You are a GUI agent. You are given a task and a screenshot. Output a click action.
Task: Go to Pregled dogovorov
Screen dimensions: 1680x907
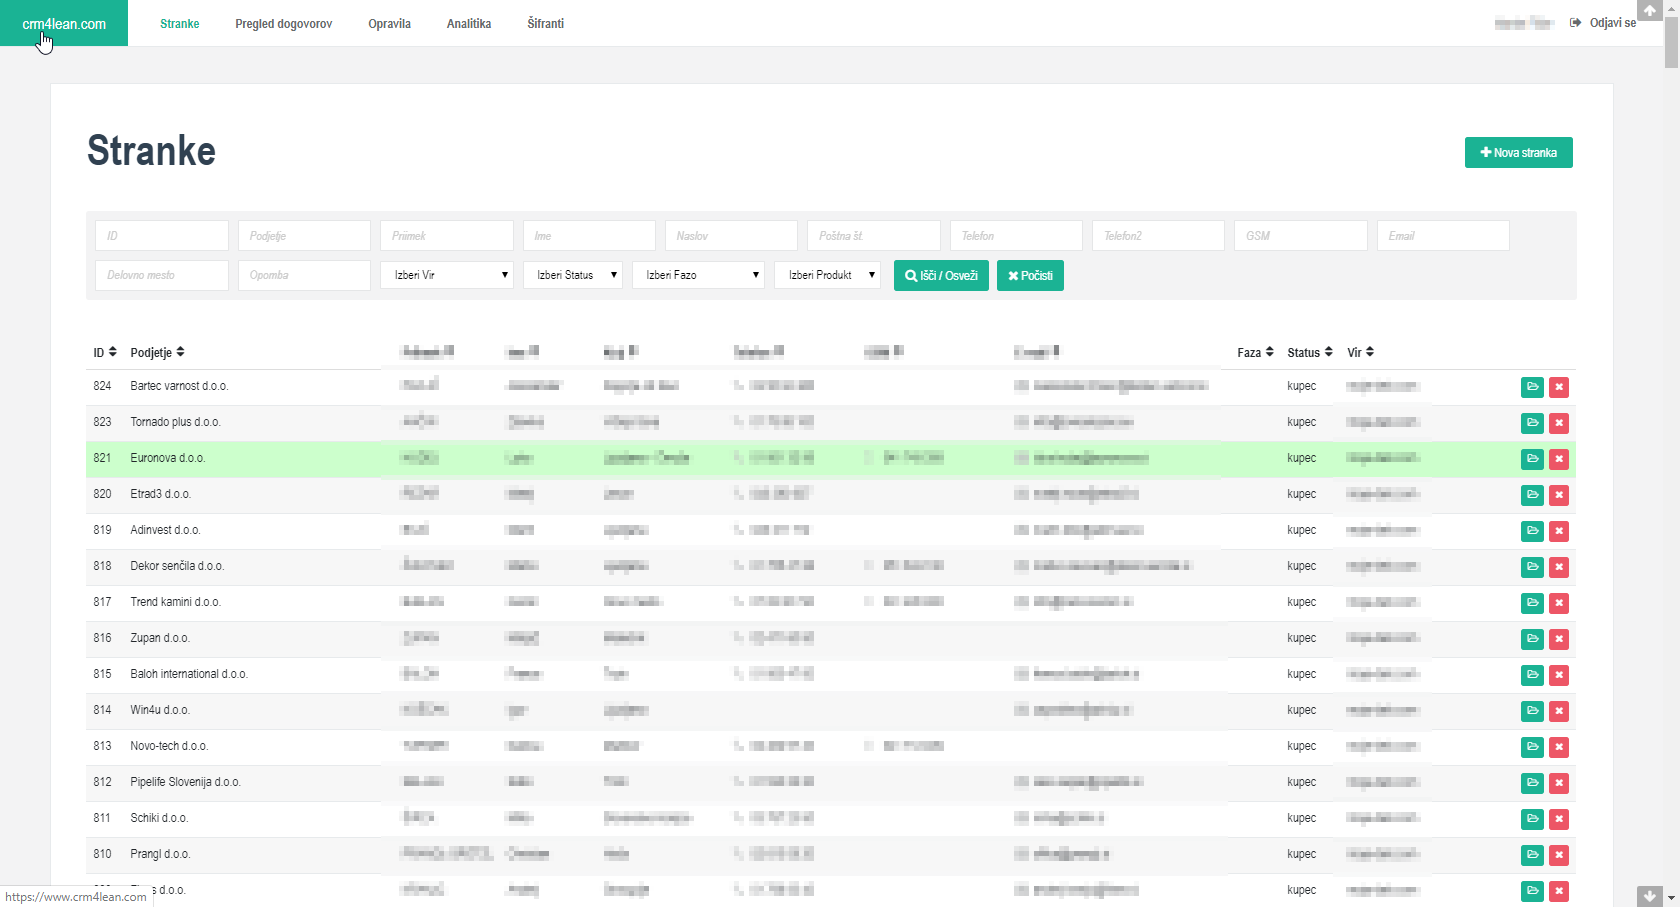[x=284, y=23]
